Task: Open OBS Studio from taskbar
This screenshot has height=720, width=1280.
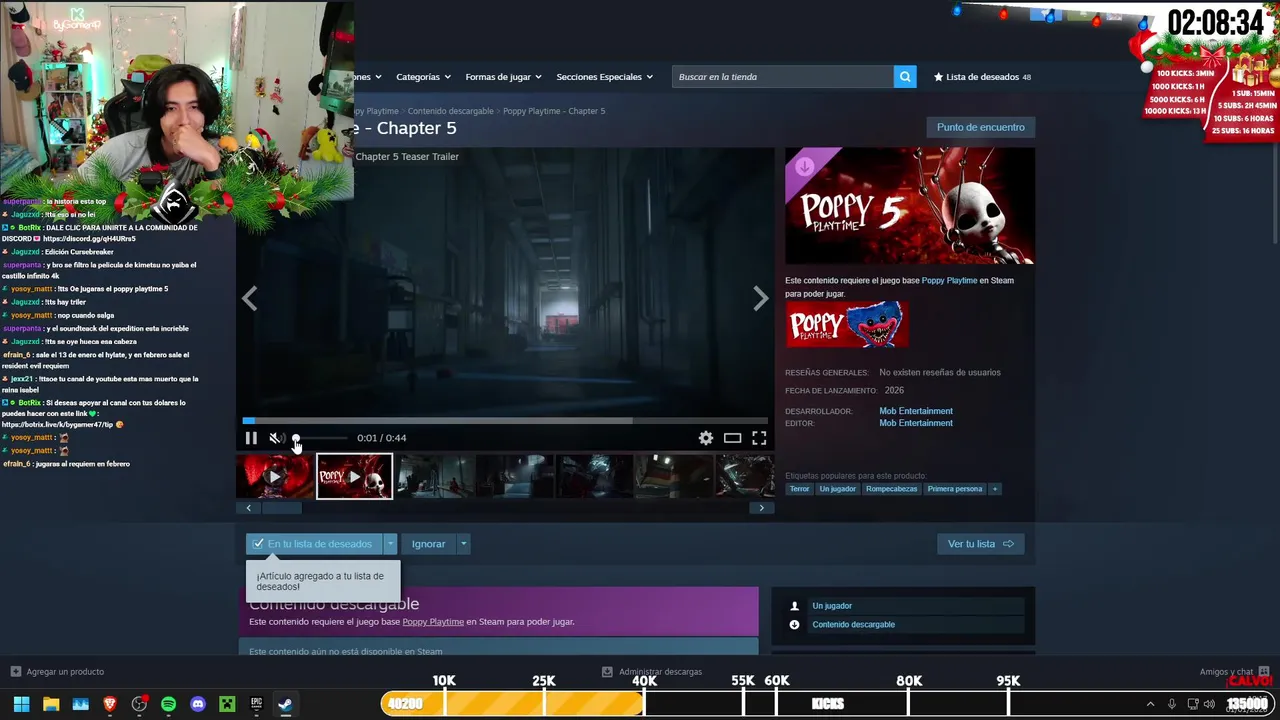Action: coord(139,704)
